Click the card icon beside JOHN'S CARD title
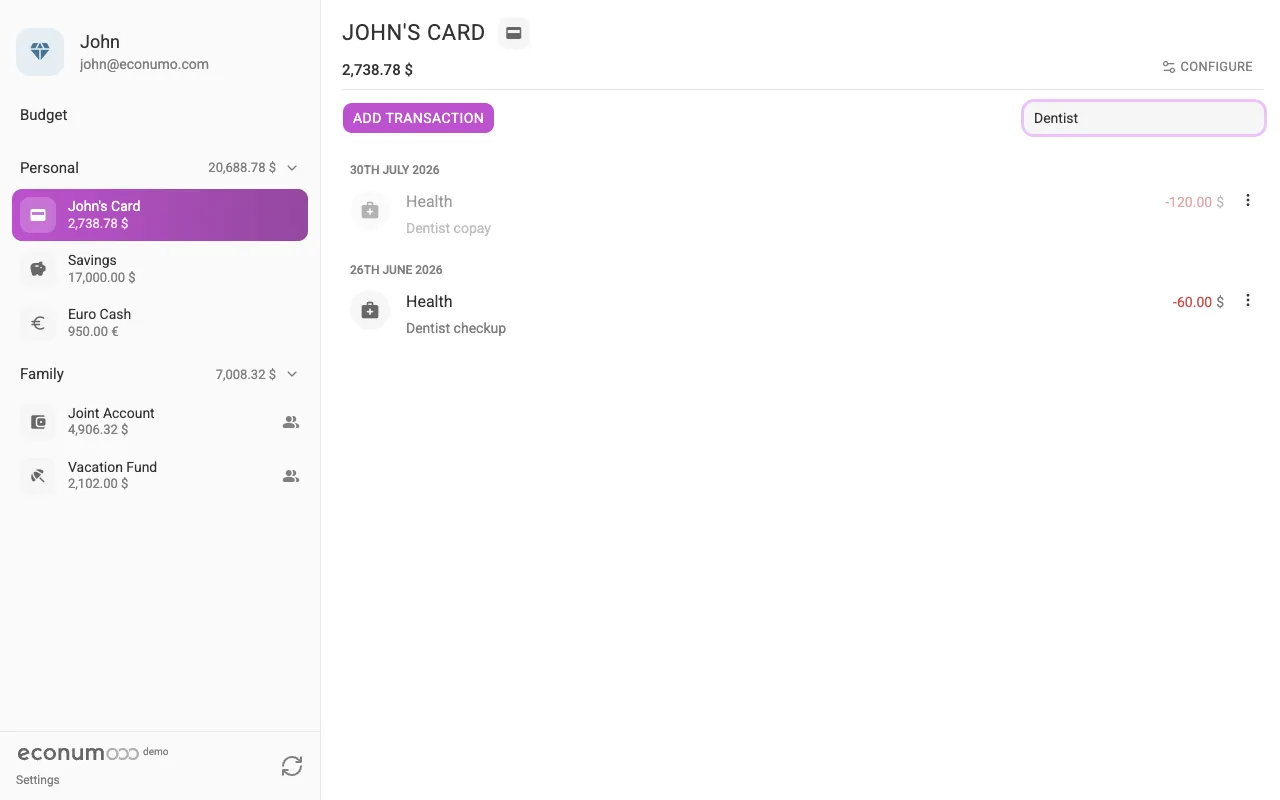The height and width of the screenshot is (800, 1280). tap(514, 33)
